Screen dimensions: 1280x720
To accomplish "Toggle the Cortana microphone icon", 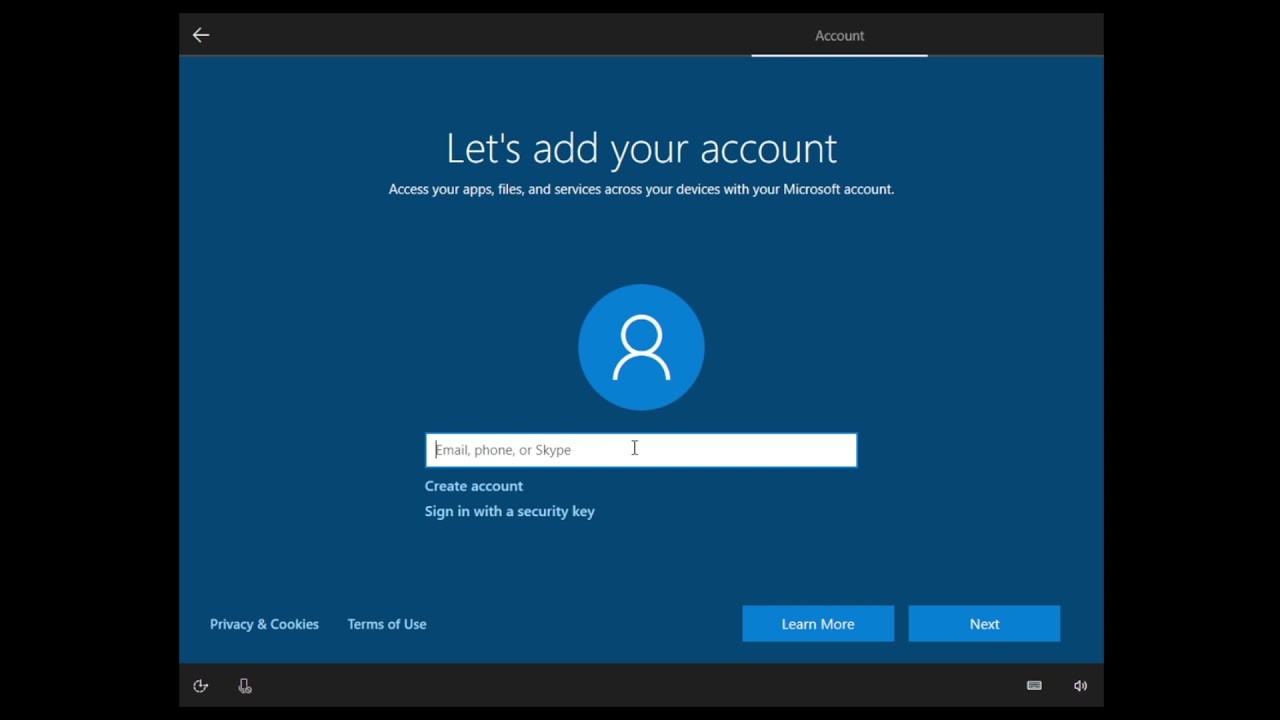I will (x=245, y=686).
